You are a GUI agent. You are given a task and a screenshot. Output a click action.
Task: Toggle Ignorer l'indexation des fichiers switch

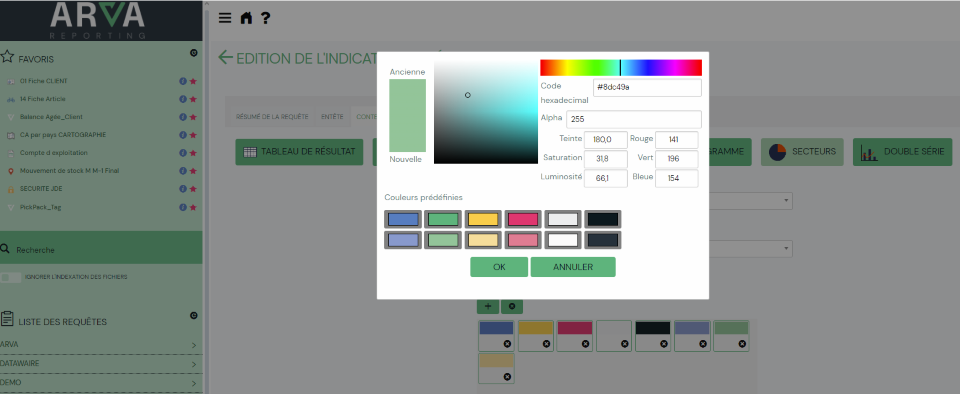coord(11,277)
